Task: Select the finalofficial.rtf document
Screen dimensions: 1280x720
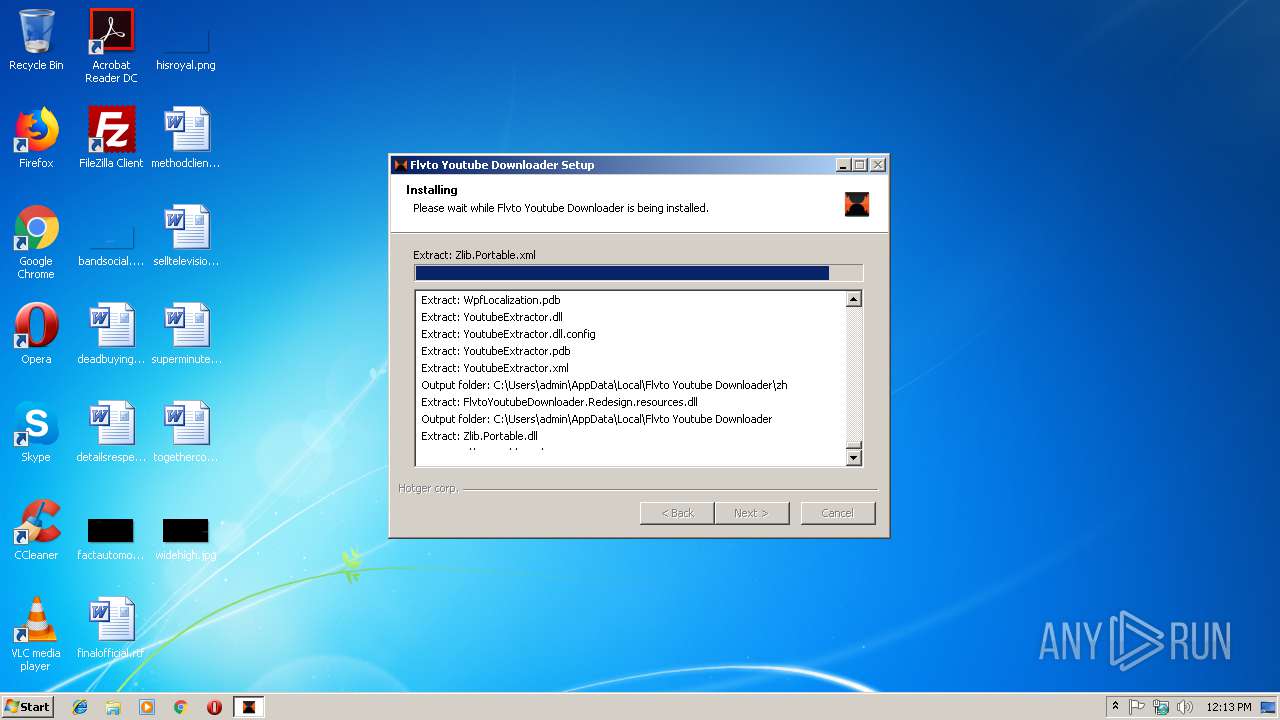Action: pos(111,628)
